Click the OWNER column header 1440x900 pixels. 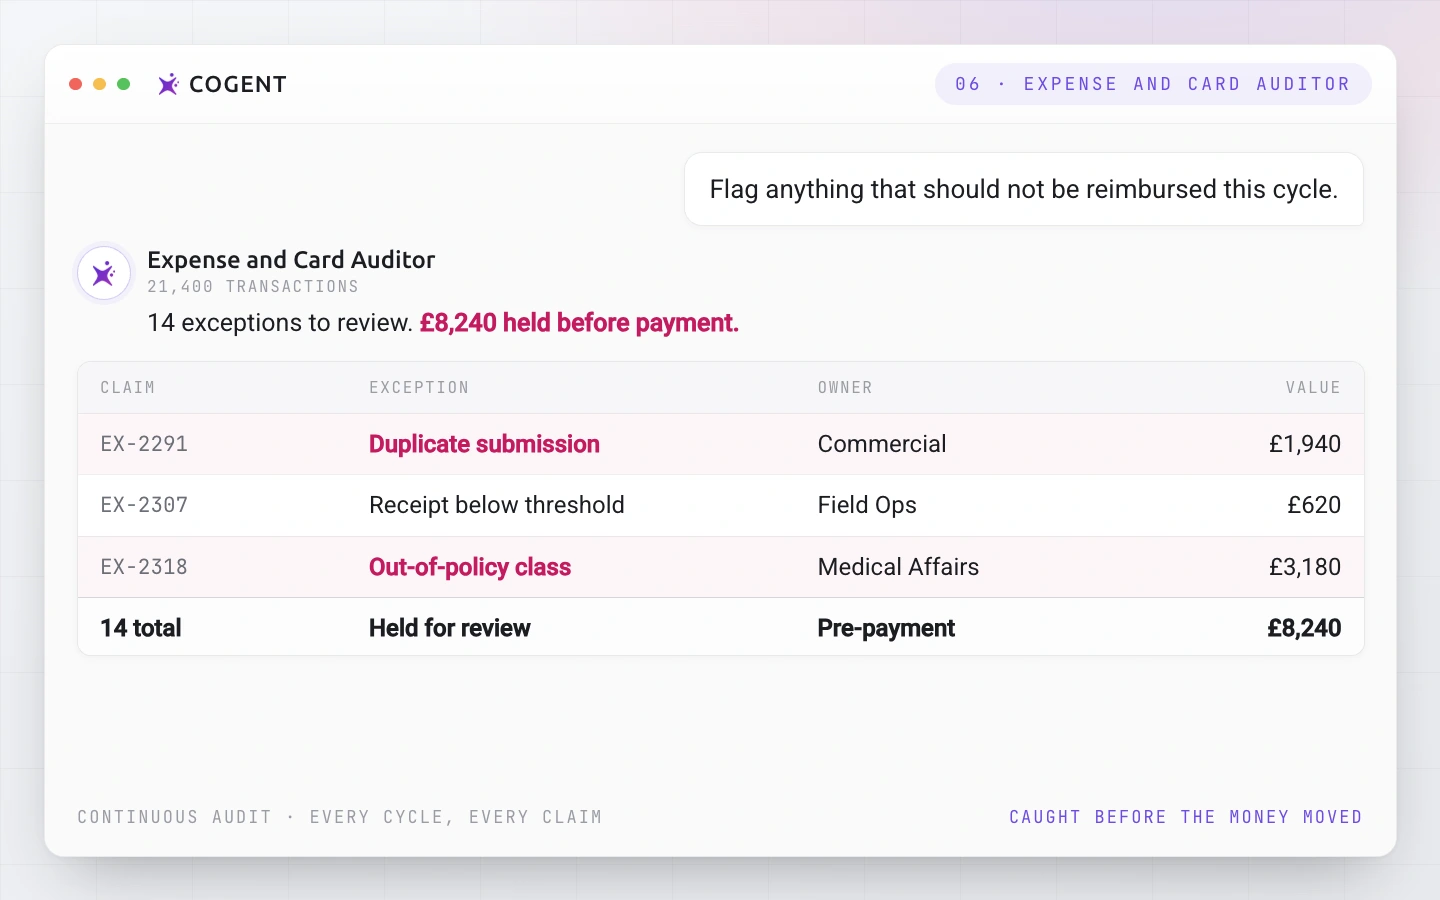point(845,388)
